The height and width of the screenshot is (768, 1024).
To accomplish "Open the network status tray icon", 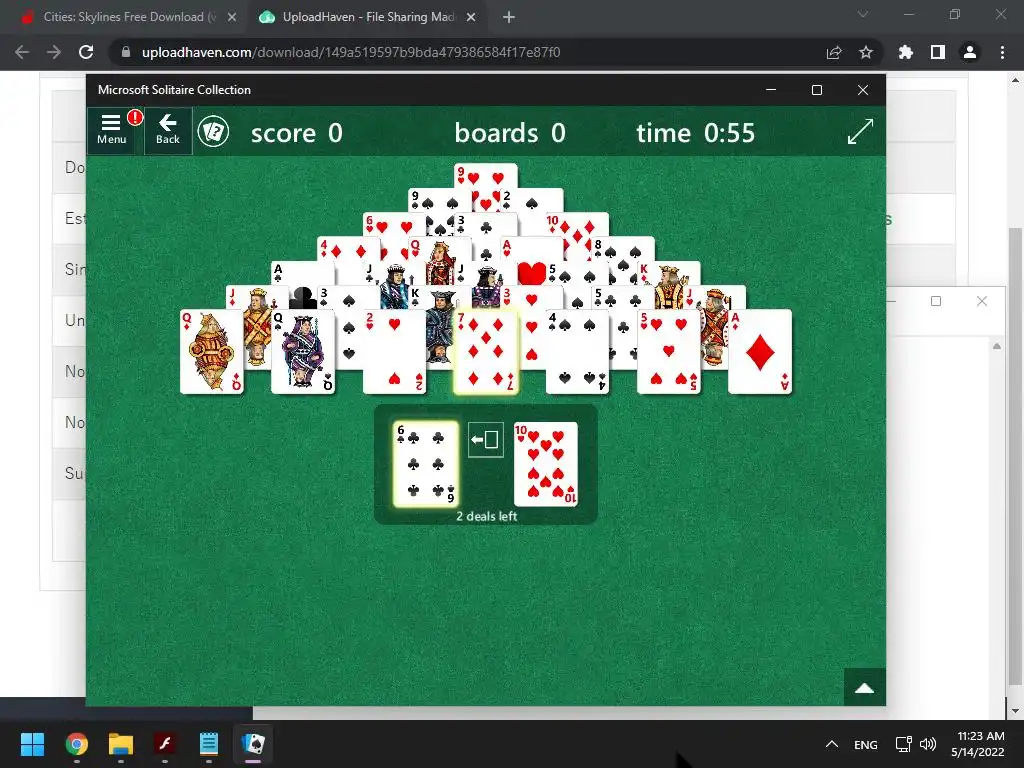I will point(904,744).
